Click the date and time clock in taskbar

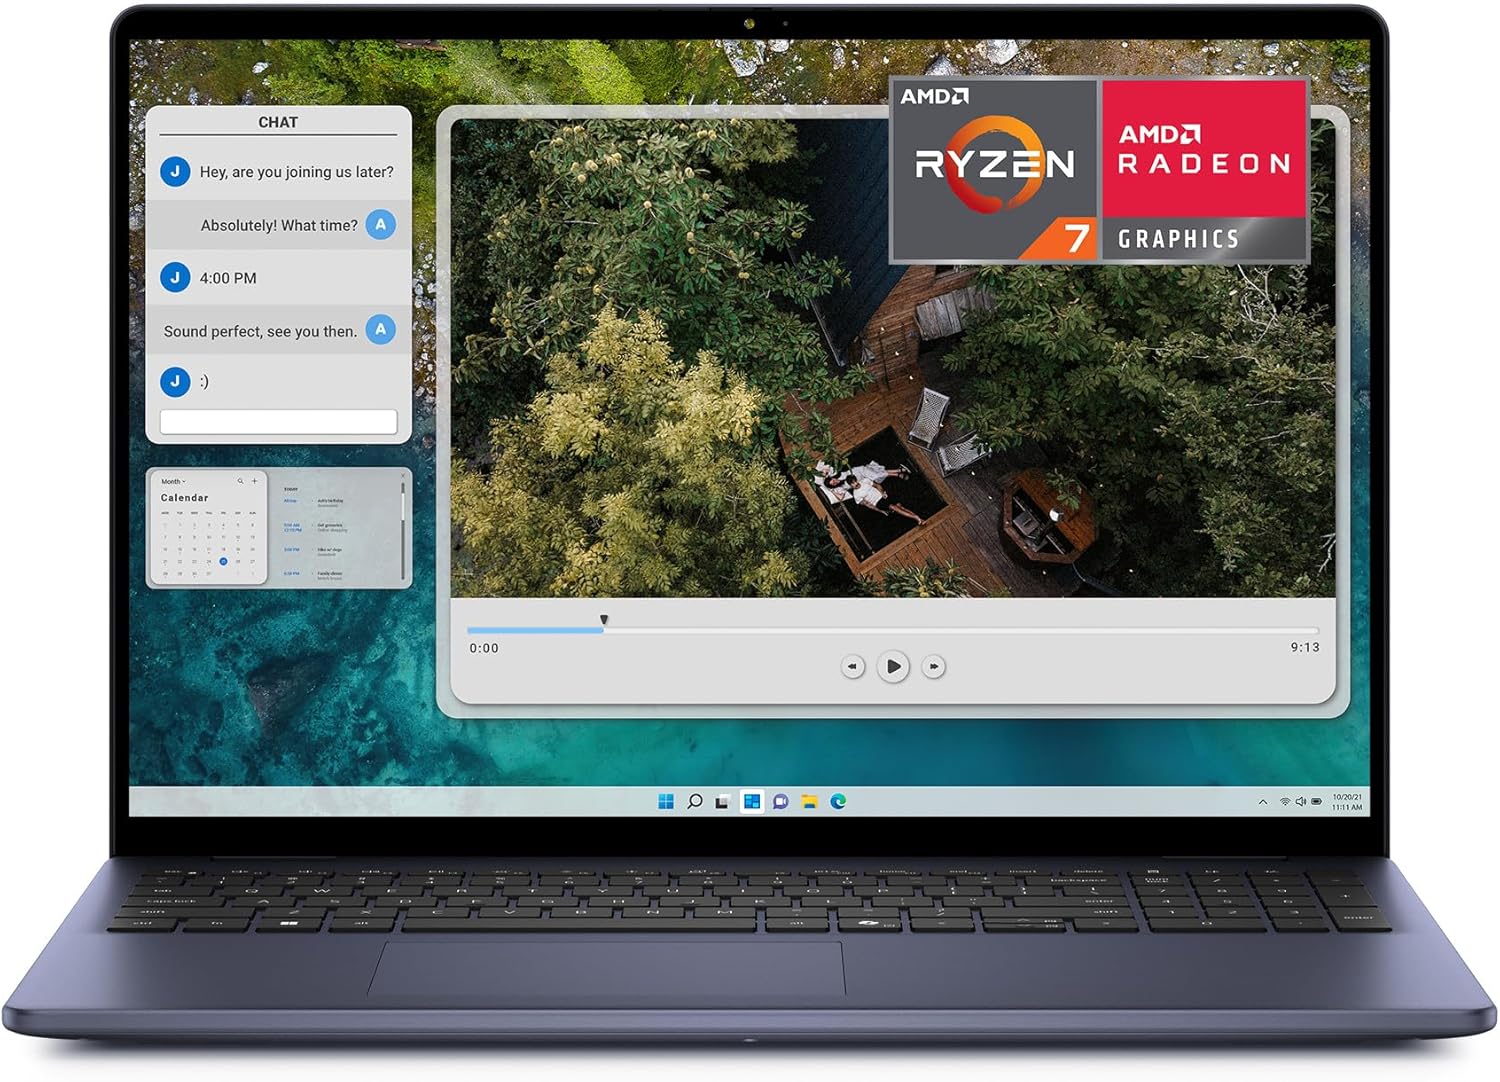coord(1346,802)
